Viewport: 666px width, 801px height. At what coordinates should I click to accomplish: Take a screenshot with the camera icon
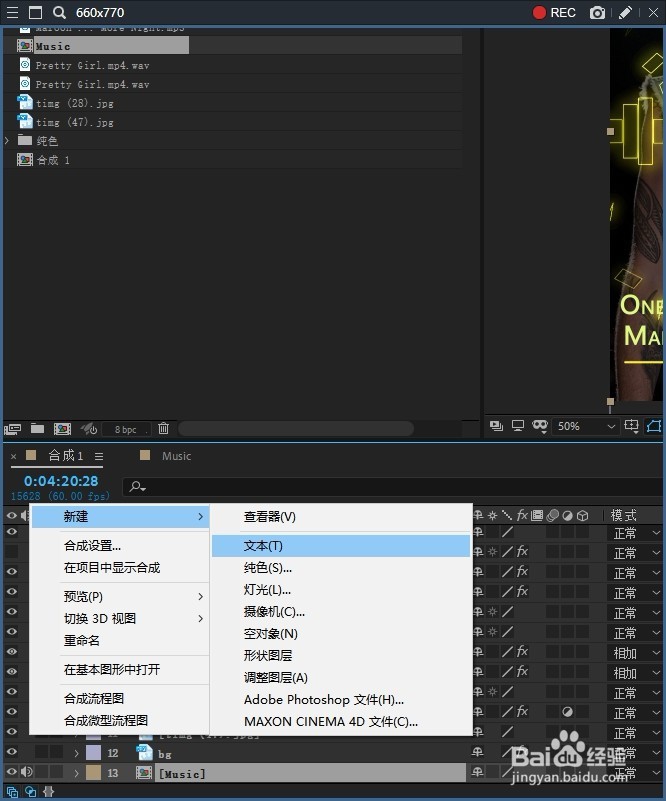pyautogui.click(x=597, y=13)
